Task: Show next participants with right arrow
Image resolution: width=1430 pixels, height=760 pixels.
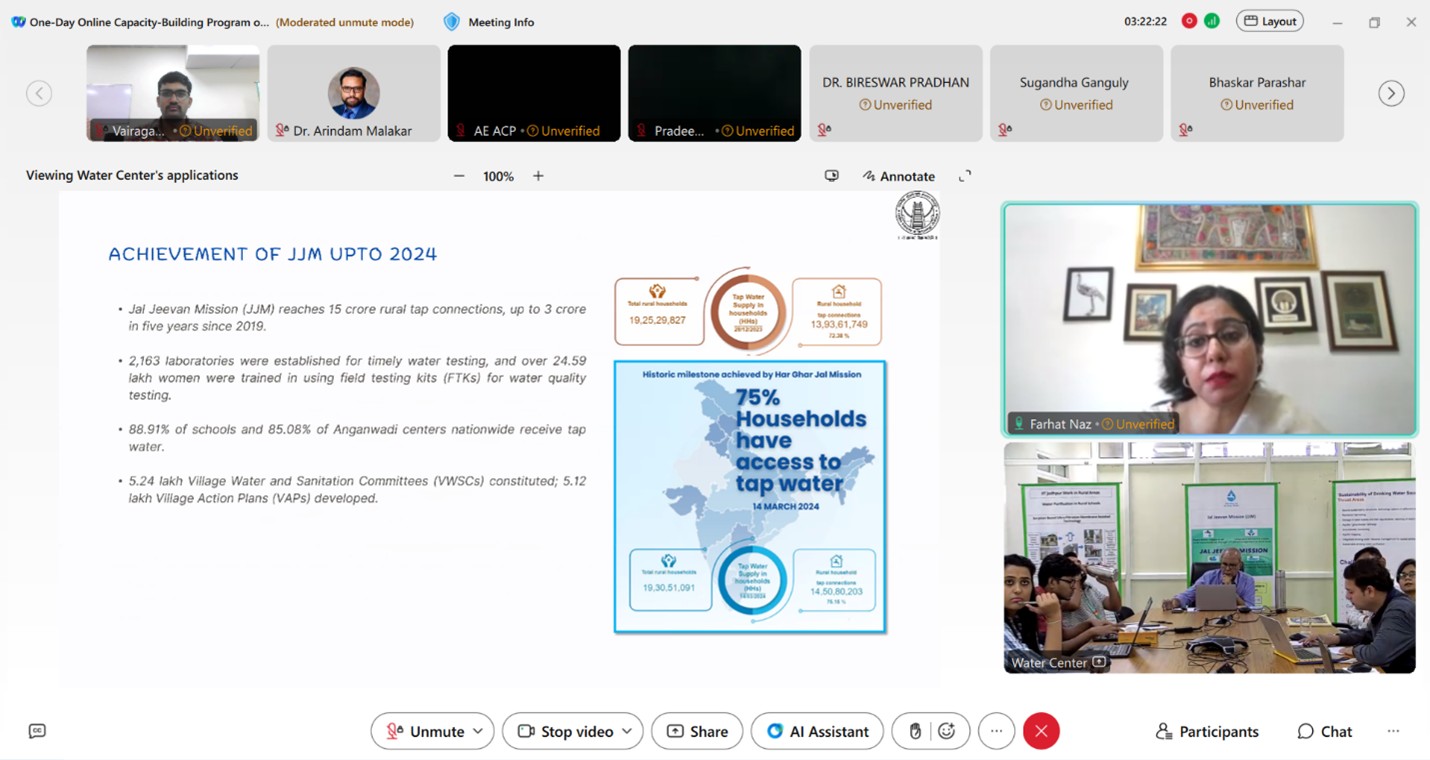Action: 1391,92
